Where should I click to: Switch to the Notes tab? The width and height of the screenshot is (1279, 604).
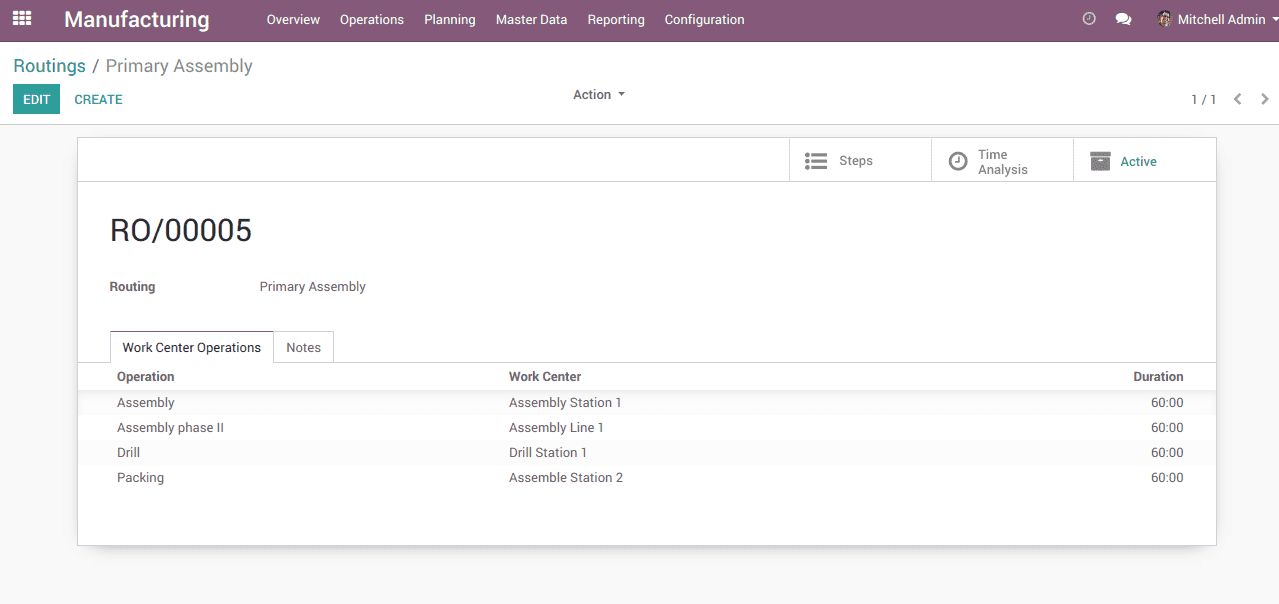pos(303,347)
